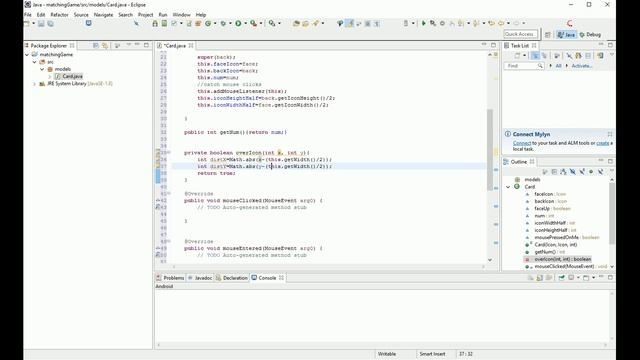
Task: Minimize the editor area
Action: (484, 44)
